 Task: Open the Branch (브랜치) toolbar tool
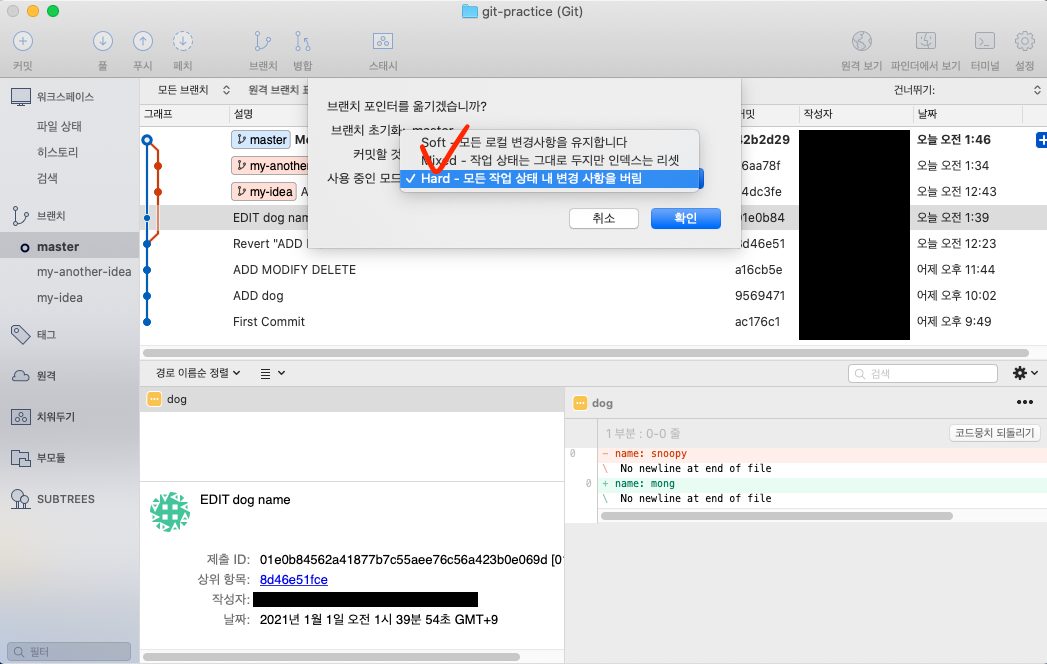point(262,41)
